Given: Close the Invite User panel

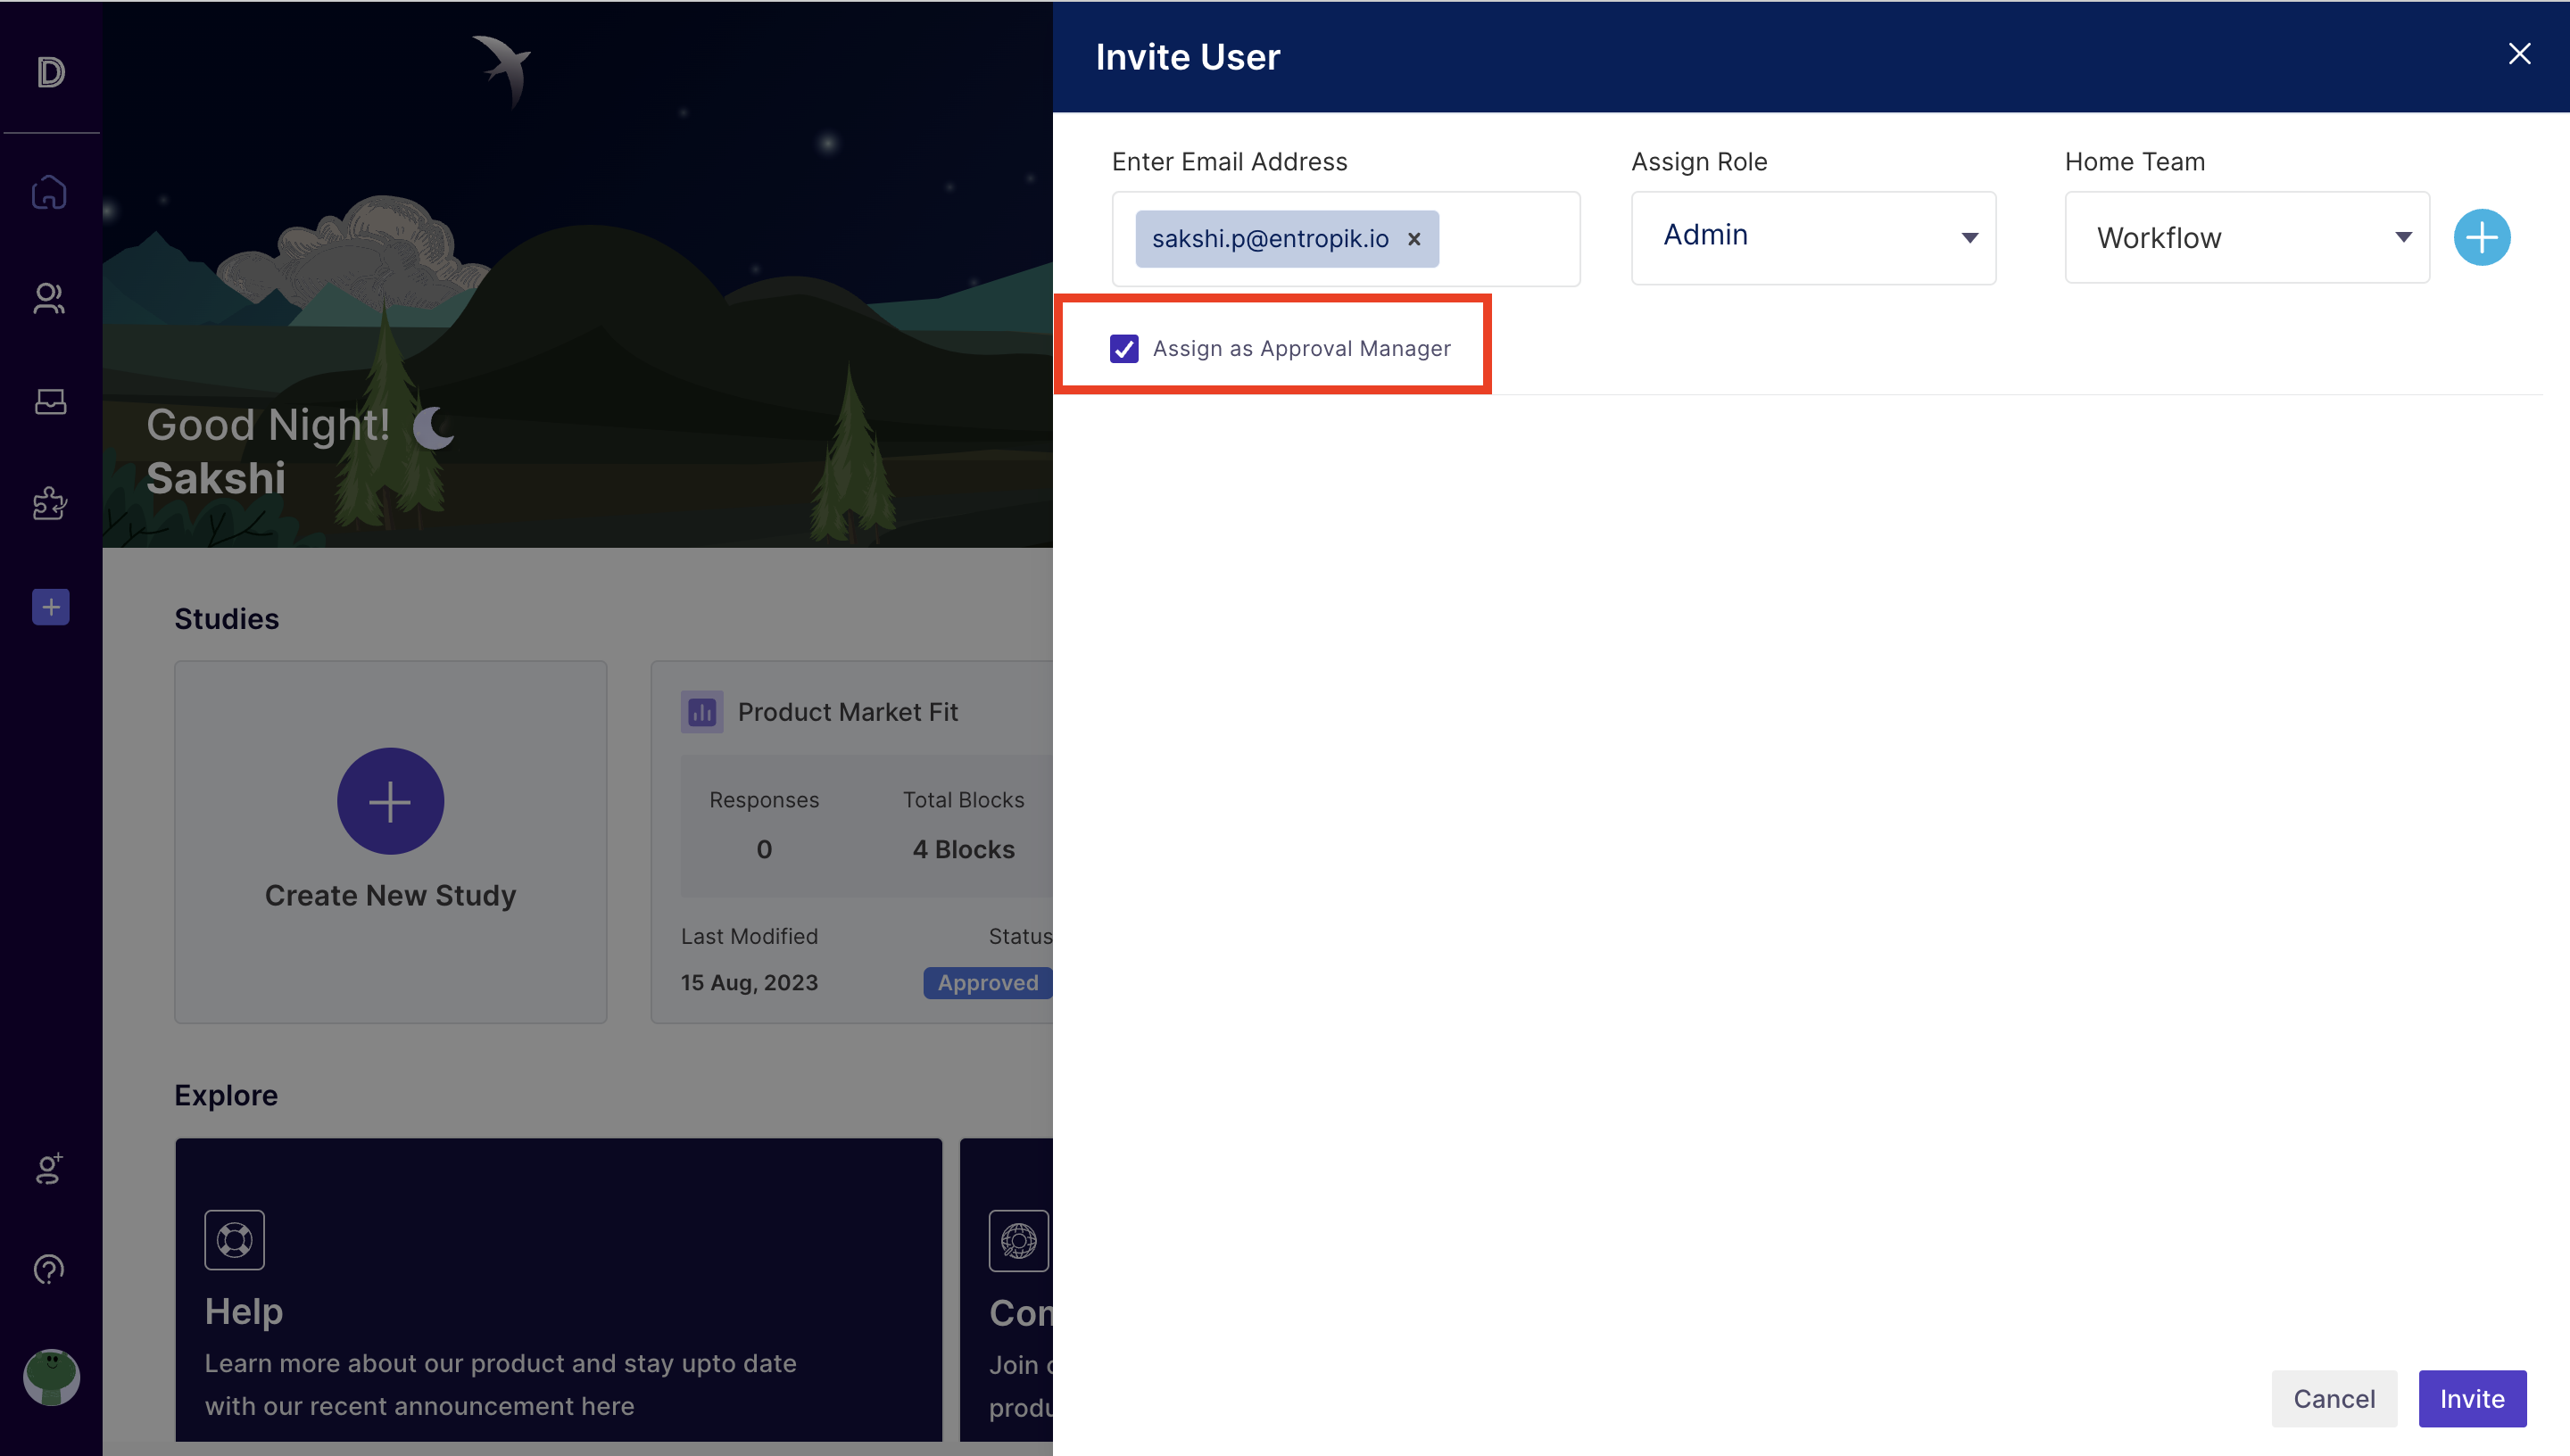Looking at the screenshot, I should coord(2519,54).
